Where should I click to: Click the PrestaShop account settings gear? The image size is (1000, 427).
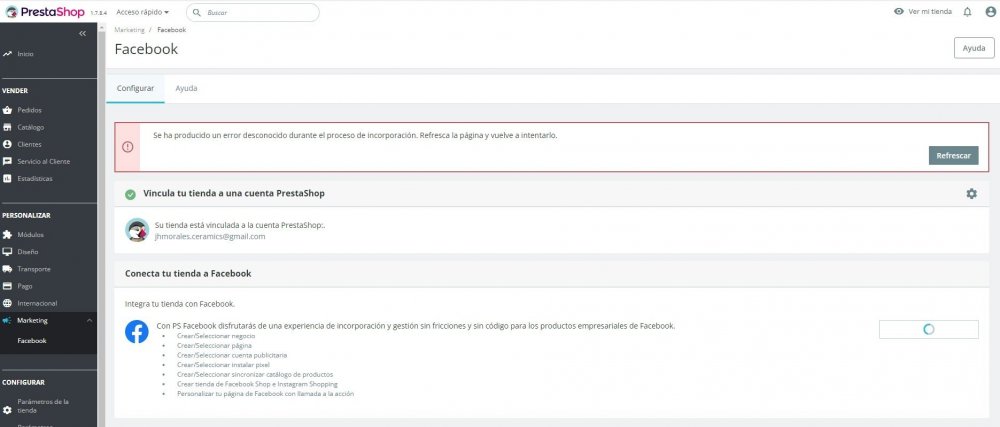click(971, 193)
